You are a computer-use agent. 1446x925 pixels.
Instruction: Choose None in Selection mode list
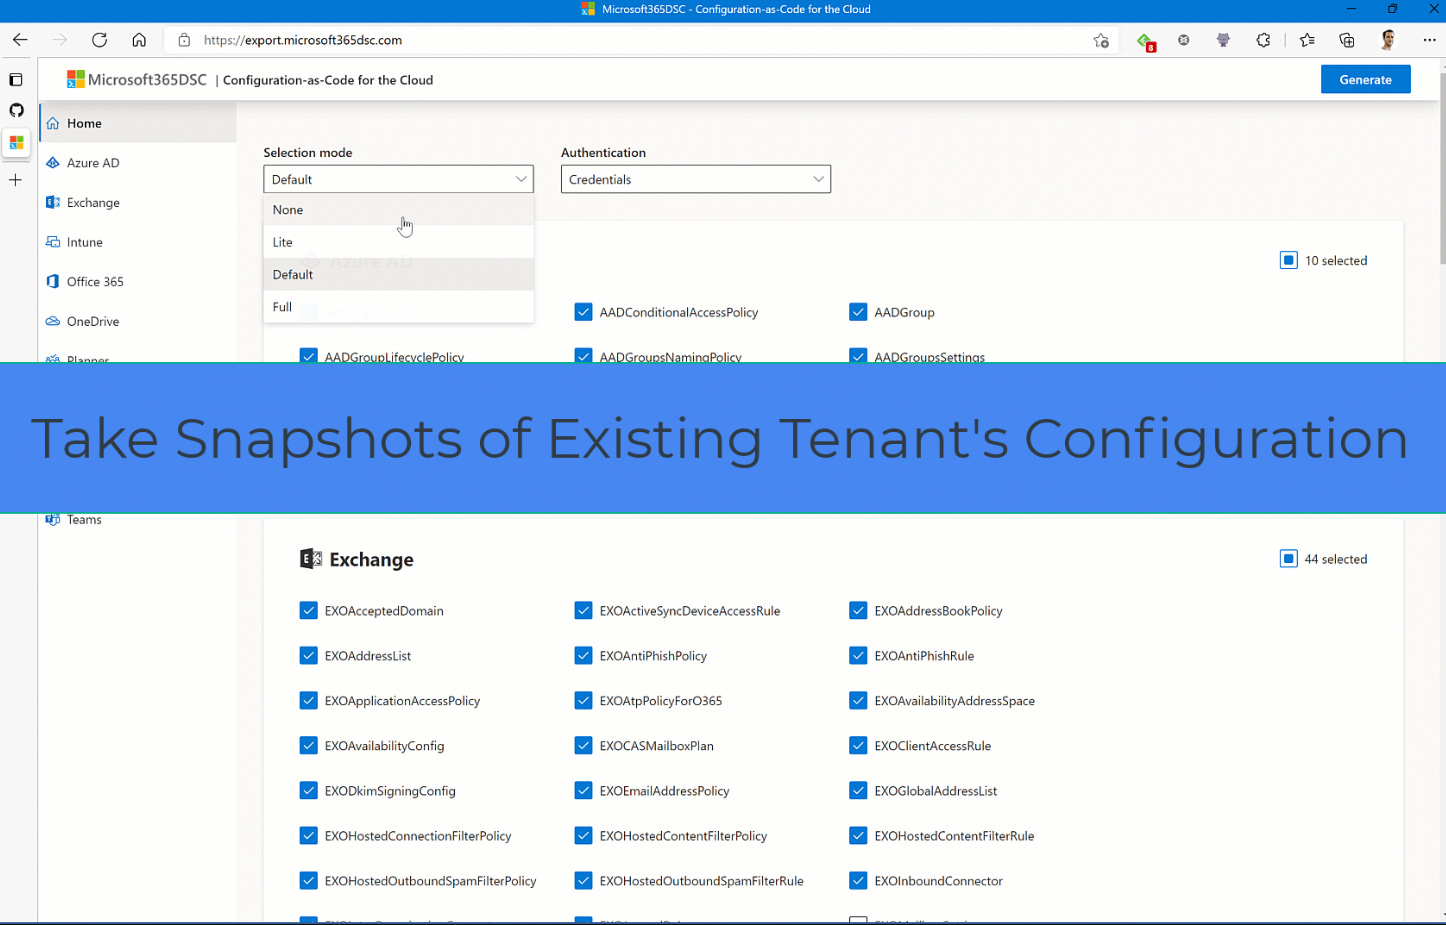pos(398,210)
